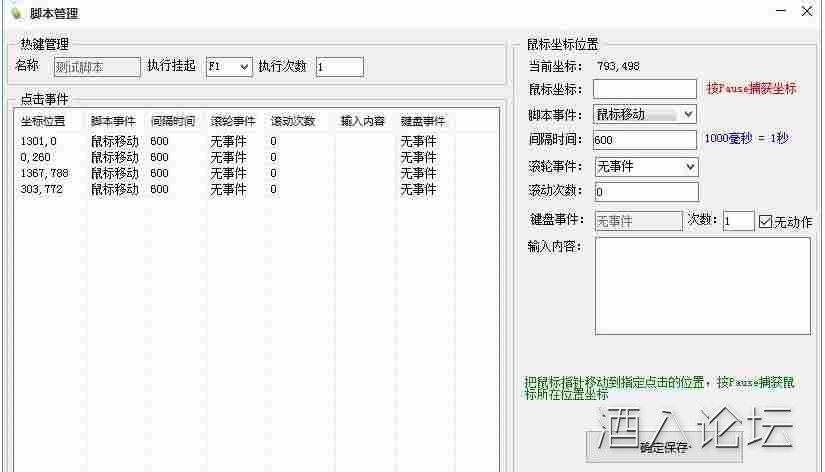
Task: Click the 键盘事件 无事件 field
Action: 639,221
